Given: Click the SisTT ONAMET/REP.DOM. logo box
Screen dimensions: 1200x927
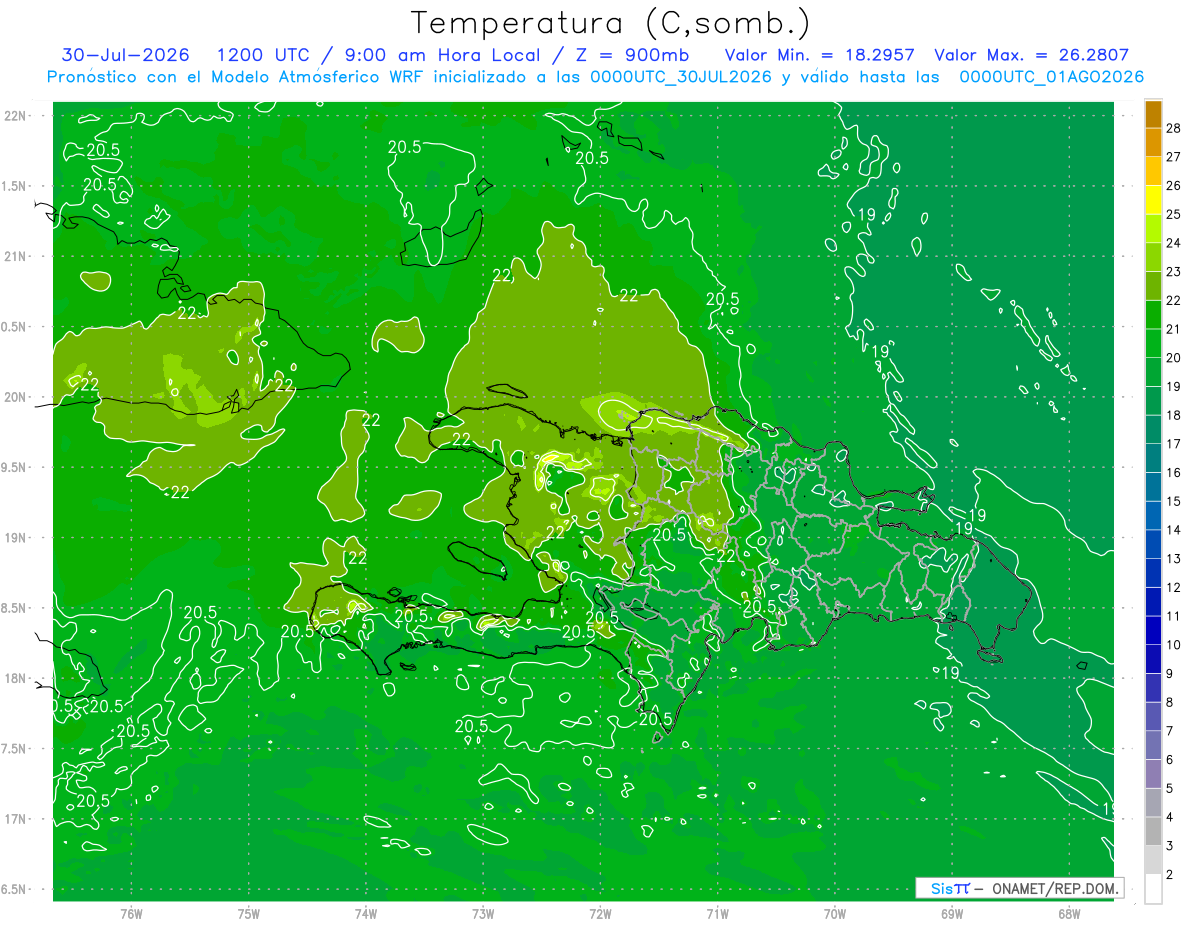Looking at the screenshot, I should point(1020,888).
